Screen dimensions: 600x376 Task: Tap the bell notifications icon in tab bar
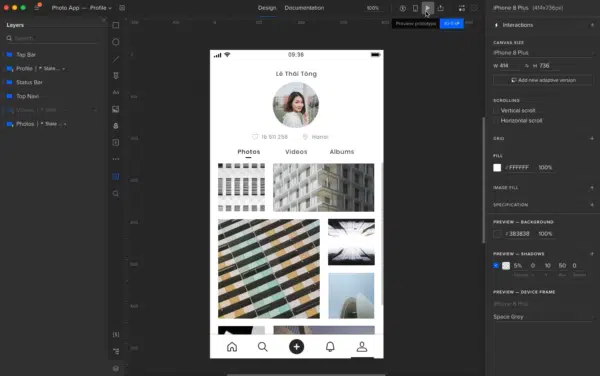pyautogui.click(x=330, y=347)
